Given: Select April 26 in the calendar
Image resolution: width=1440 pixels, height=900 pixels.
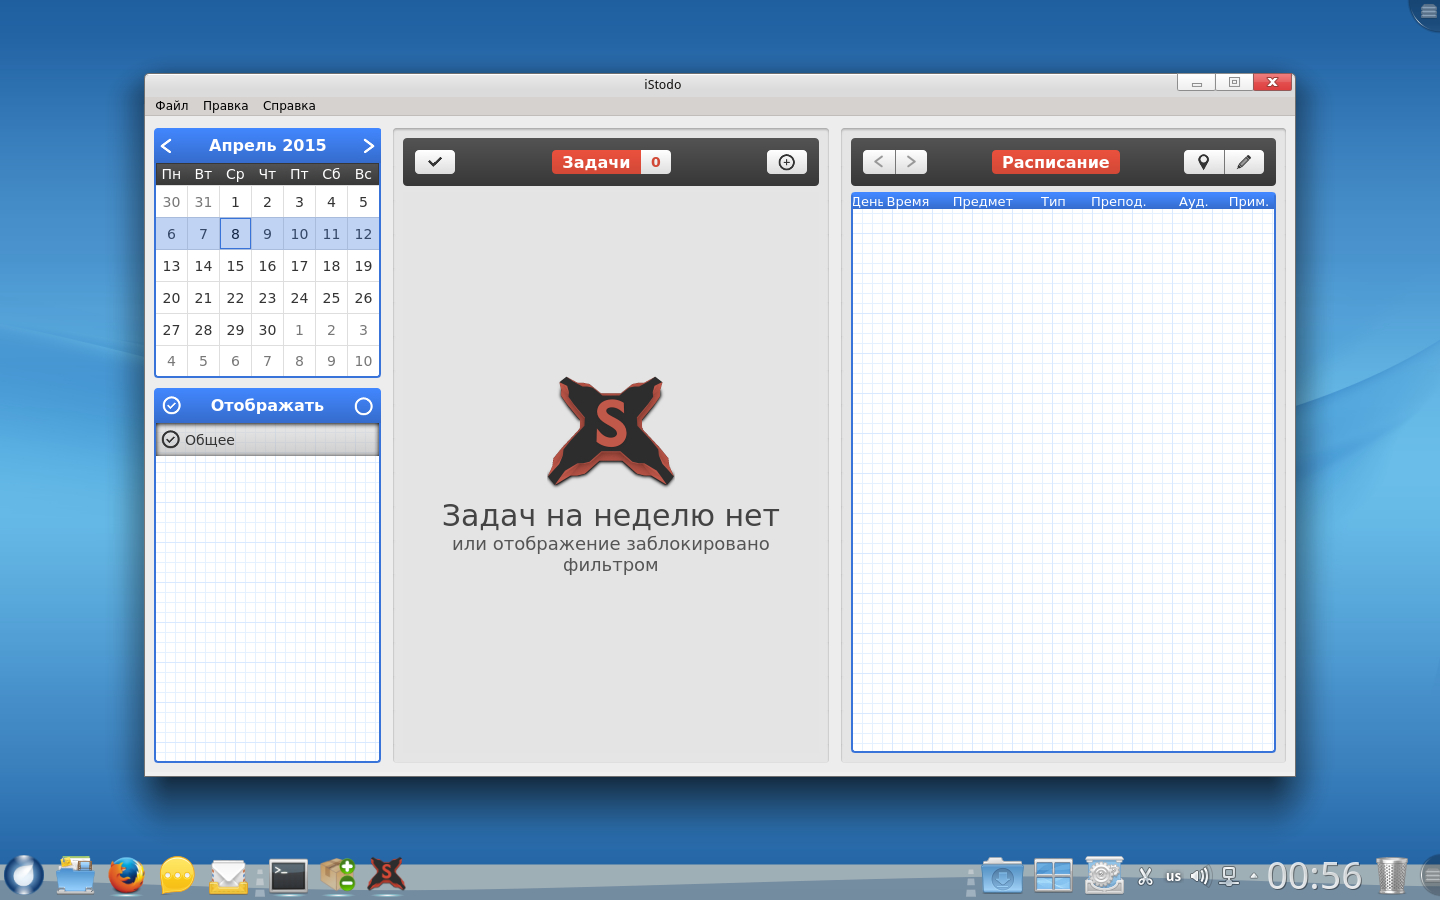Looking at the screenshot, I should (363, 298).
